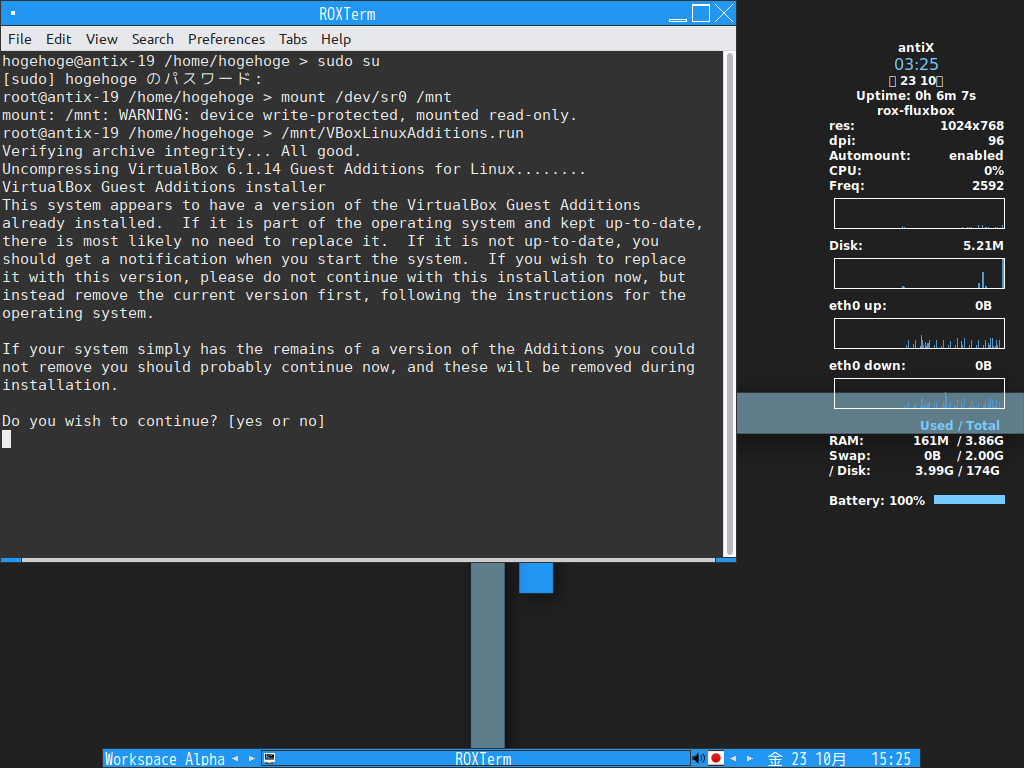The height and width of the screenshot is (768, 1024).
Task: Click the Japanese flag input method icon
Action: coord(716,758)
